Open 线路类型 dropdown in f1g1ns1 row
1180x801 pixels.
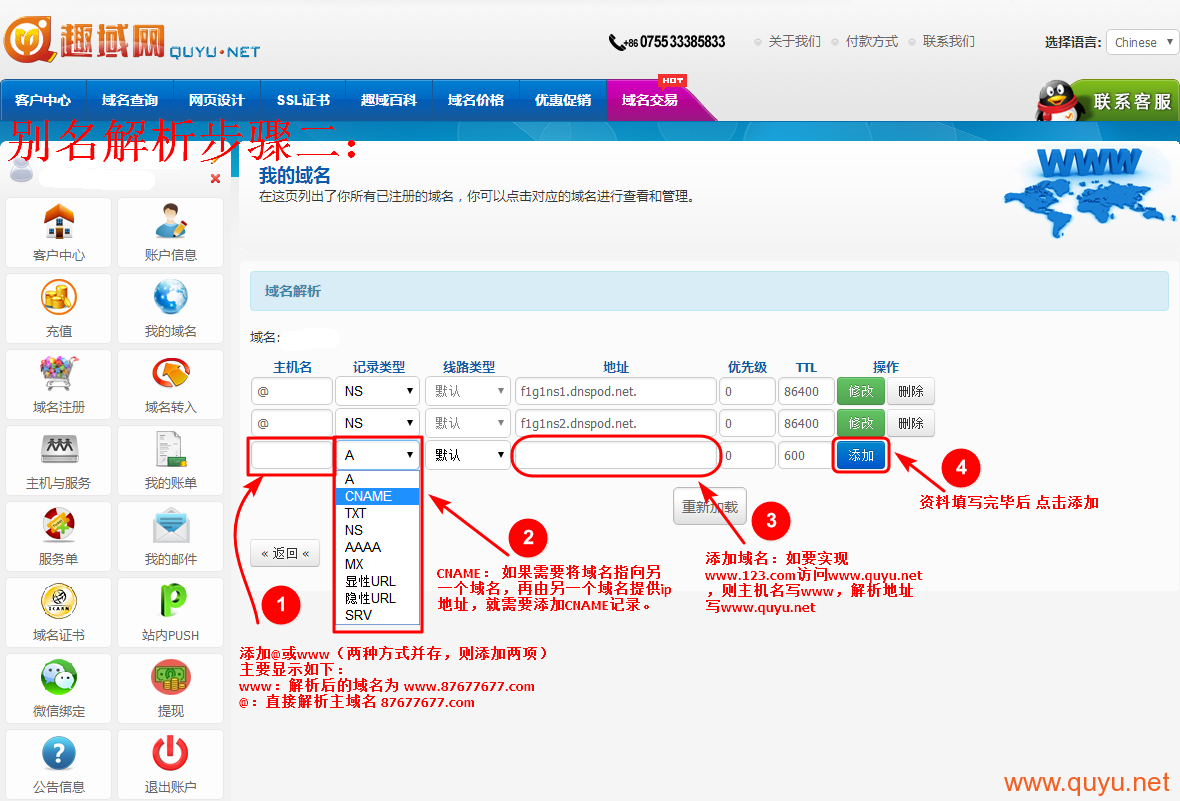tap(468, 391)
